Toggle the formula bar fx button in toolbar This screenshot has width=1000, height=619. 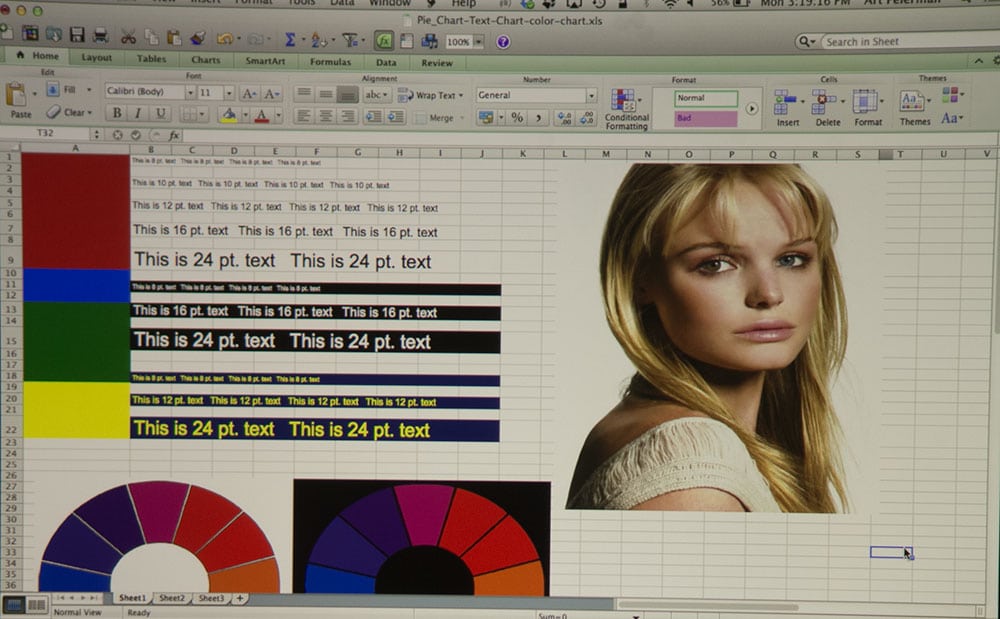383,41
